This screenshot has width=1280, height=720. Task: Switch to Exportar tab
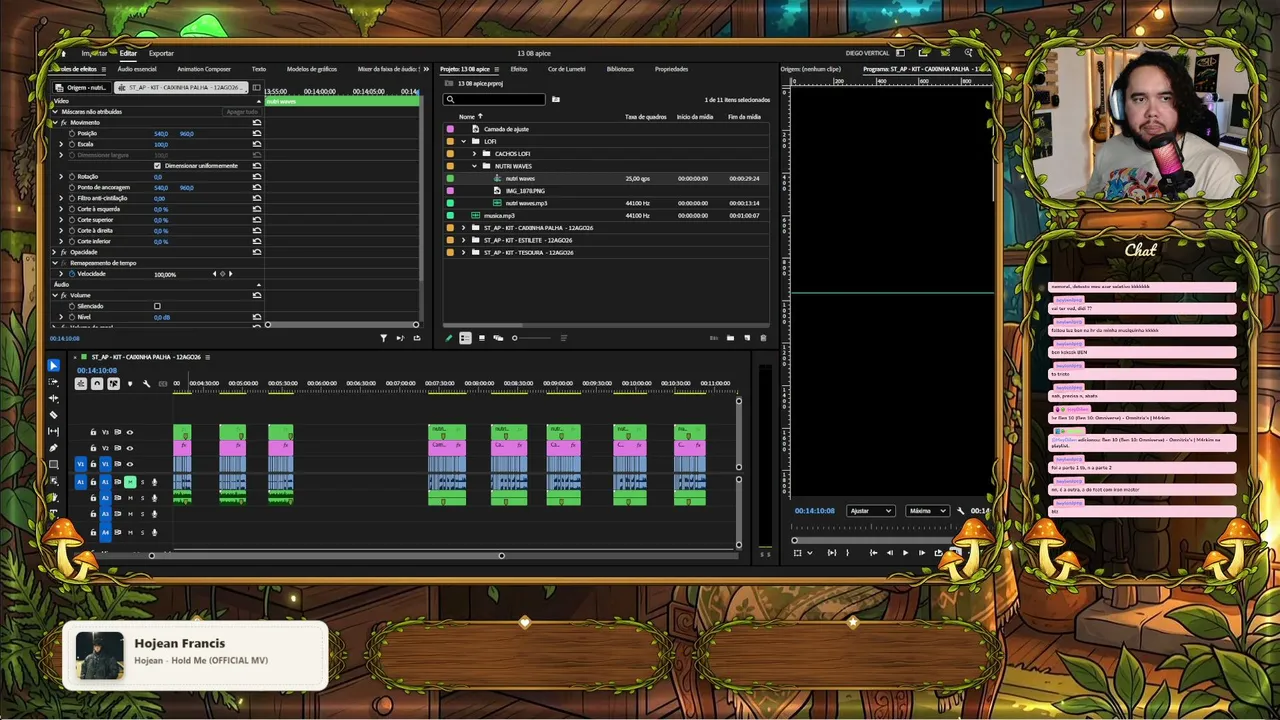[161, 53]
